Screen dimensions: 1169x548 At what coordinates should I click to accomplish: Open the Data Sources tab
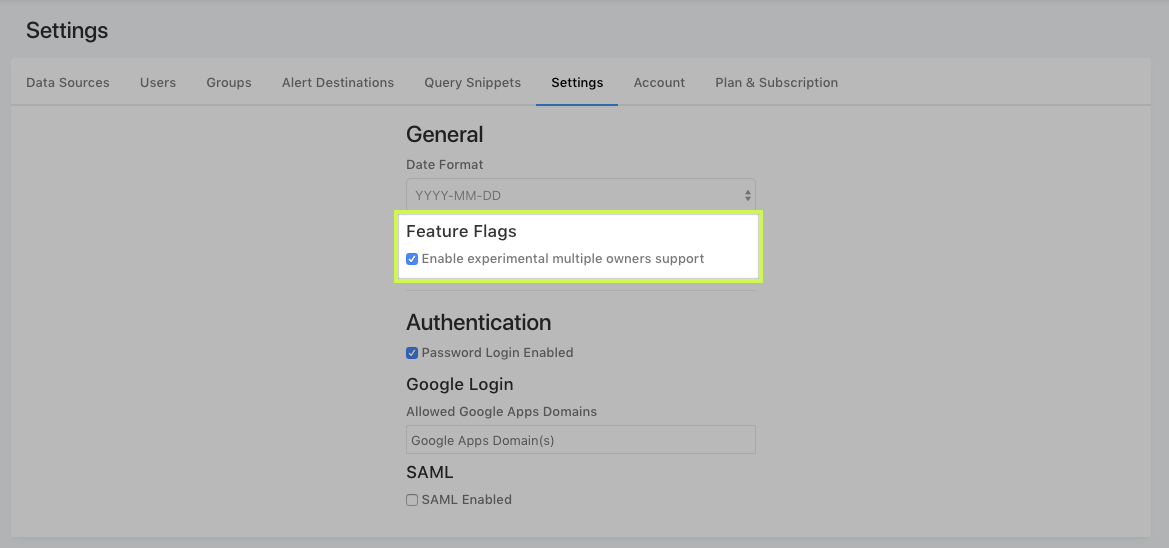pos(68,83)
